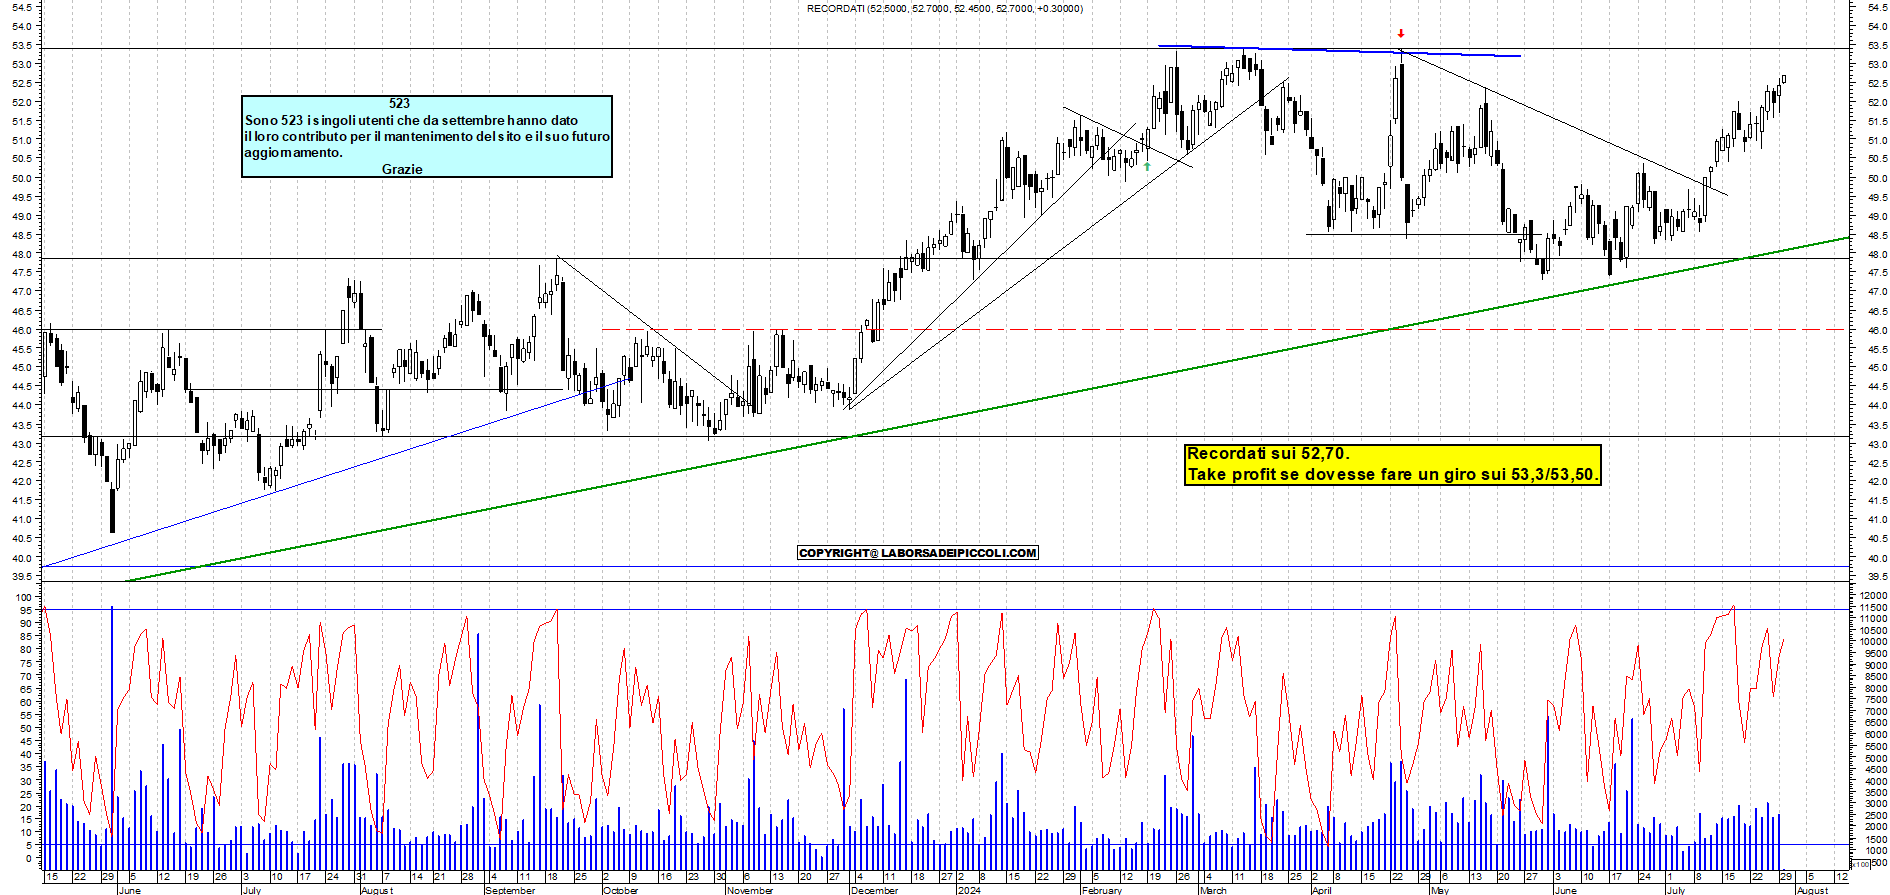Viewport: 1890px width, 895px height.
Task: Click the "2024" year label on the date axis
Action: pyautogui.click(x=969, y=890)
